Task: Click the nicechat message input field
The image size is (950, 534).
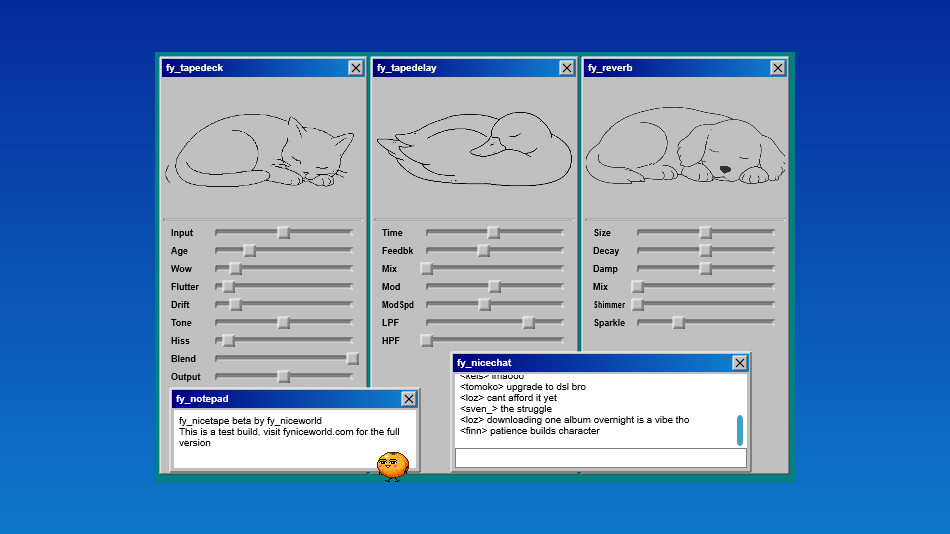Action: click(600, 458)
